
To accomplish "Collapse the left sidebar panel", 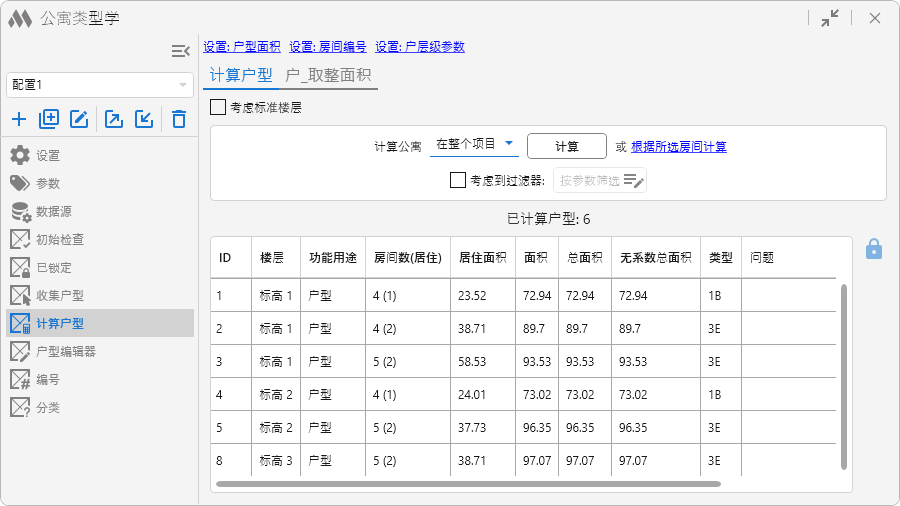I will [x=180, y=51].
